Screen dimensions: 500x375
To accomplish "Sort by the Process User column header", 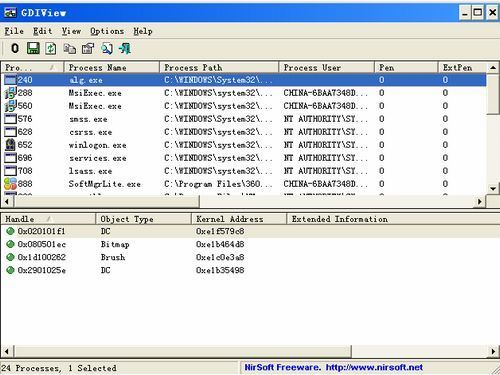I will point(327,67).
